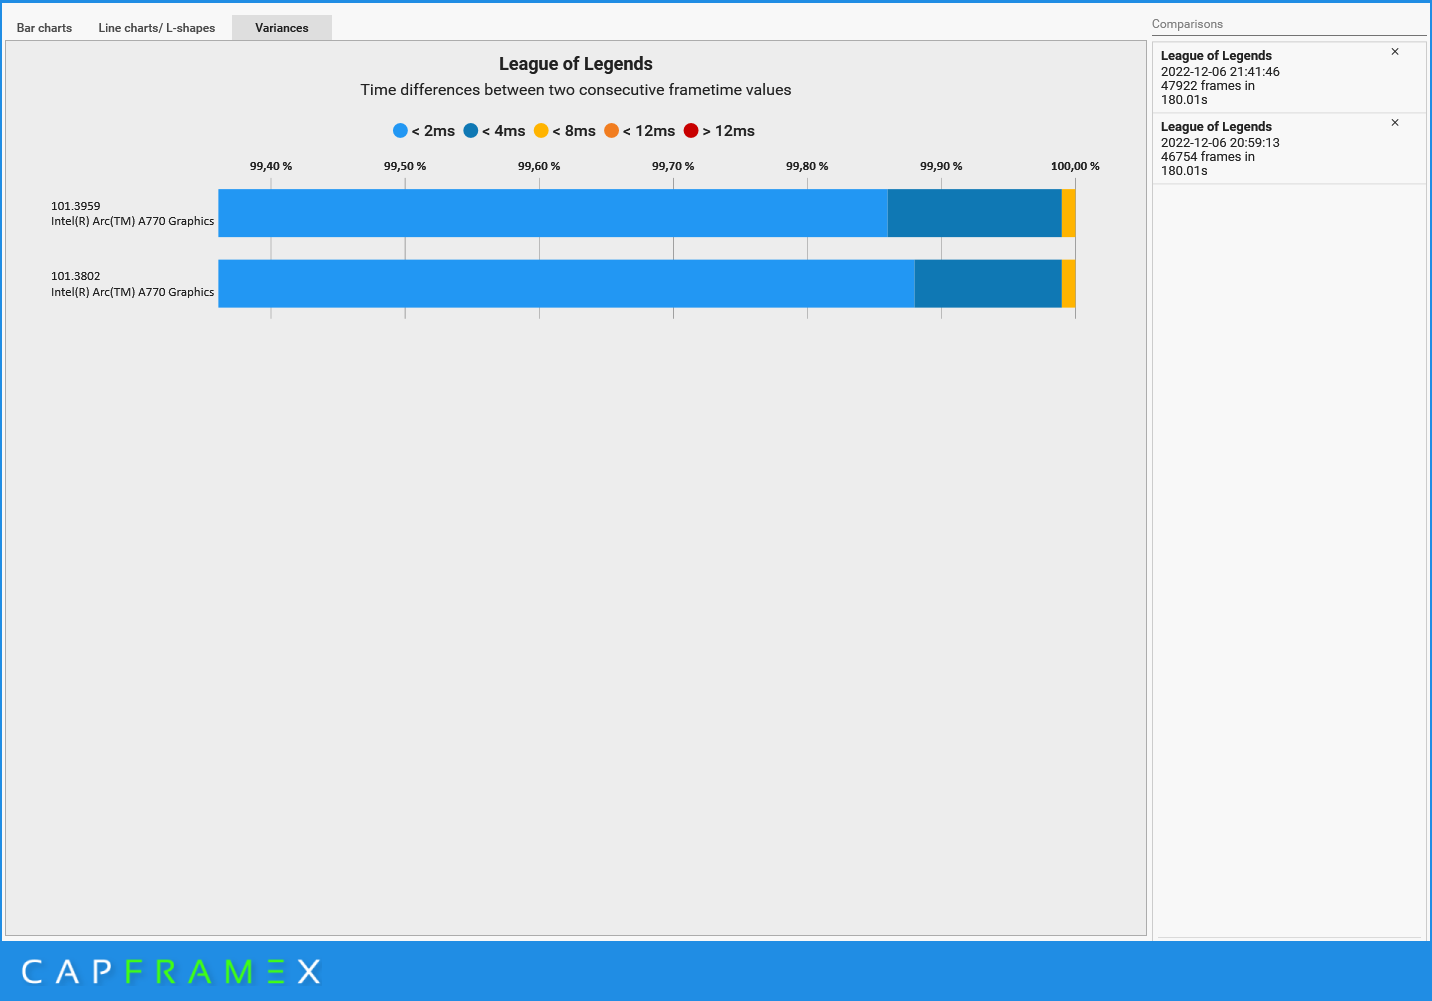Toggle the < 2ms legend marker
Viewport: 1432px width, 1001px height.
point(400,131)
